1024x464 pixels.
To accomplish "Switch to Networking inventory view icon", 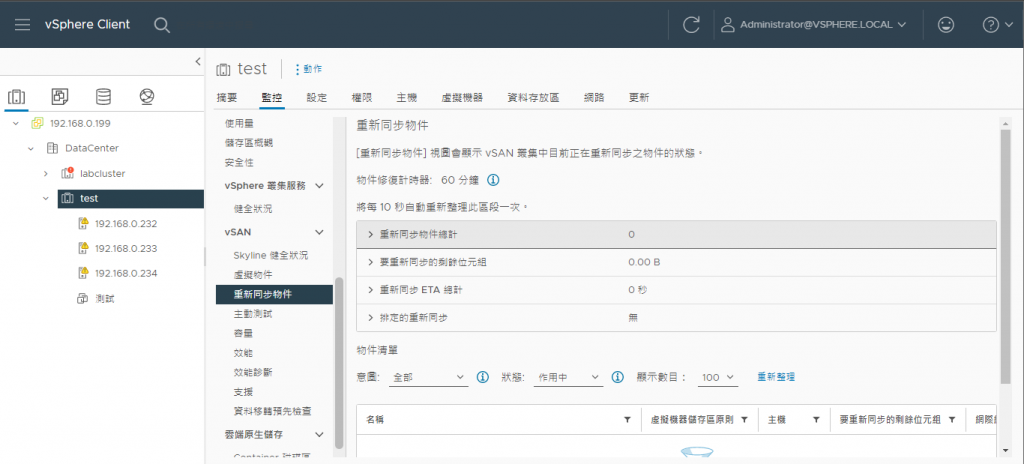I will pos(147,97).
